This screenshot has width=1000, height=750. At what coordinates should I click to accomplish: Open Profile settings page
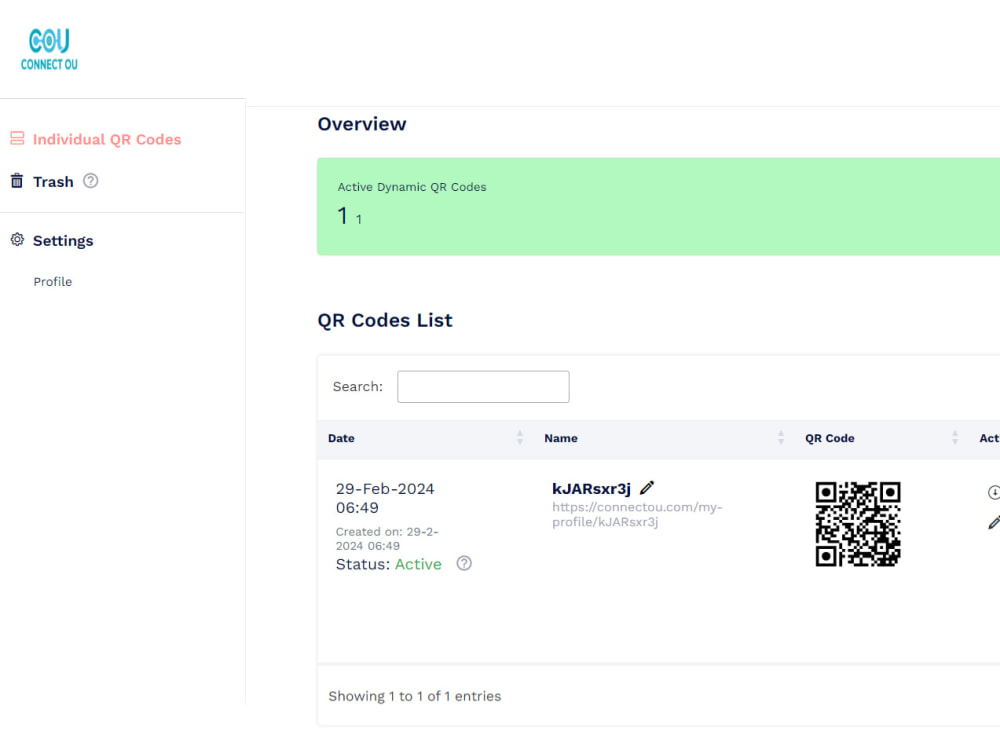(x=53, y=282)
